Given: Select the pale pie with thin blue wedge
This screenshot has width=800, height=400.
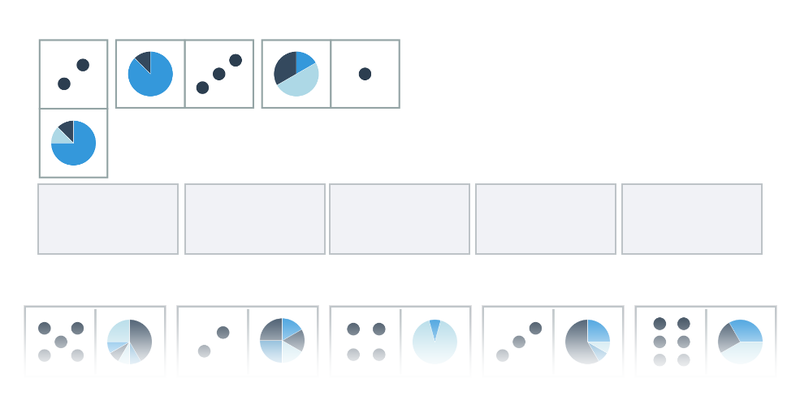Looking at the screenshot, I should (435, 341).
